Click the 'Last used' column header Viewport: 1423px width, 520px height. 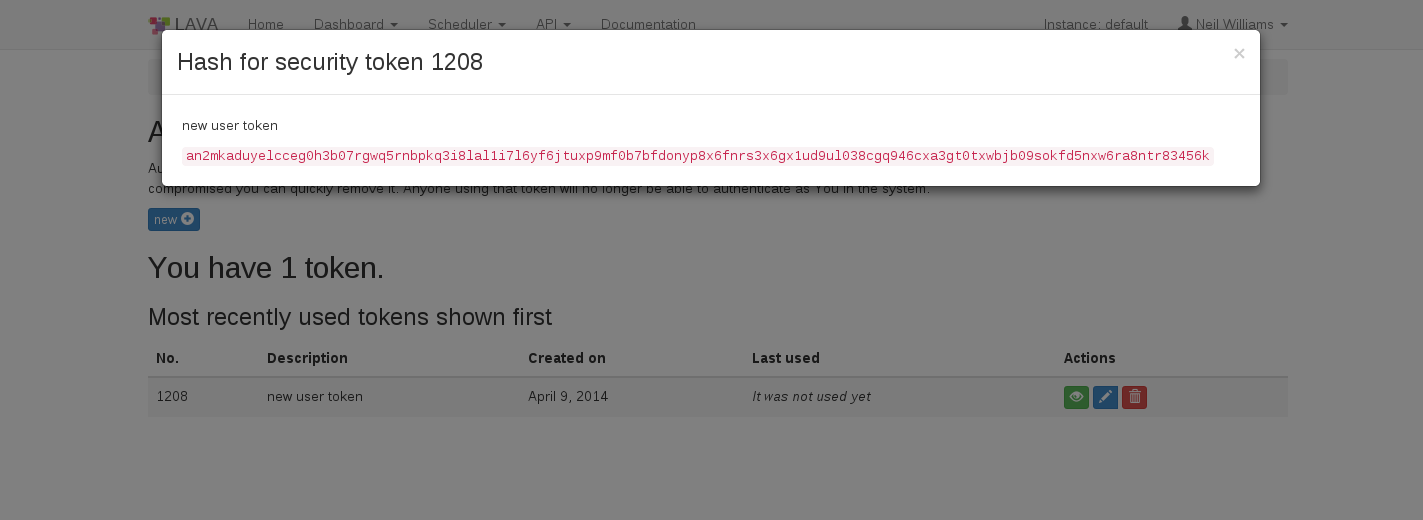(786, 358)
